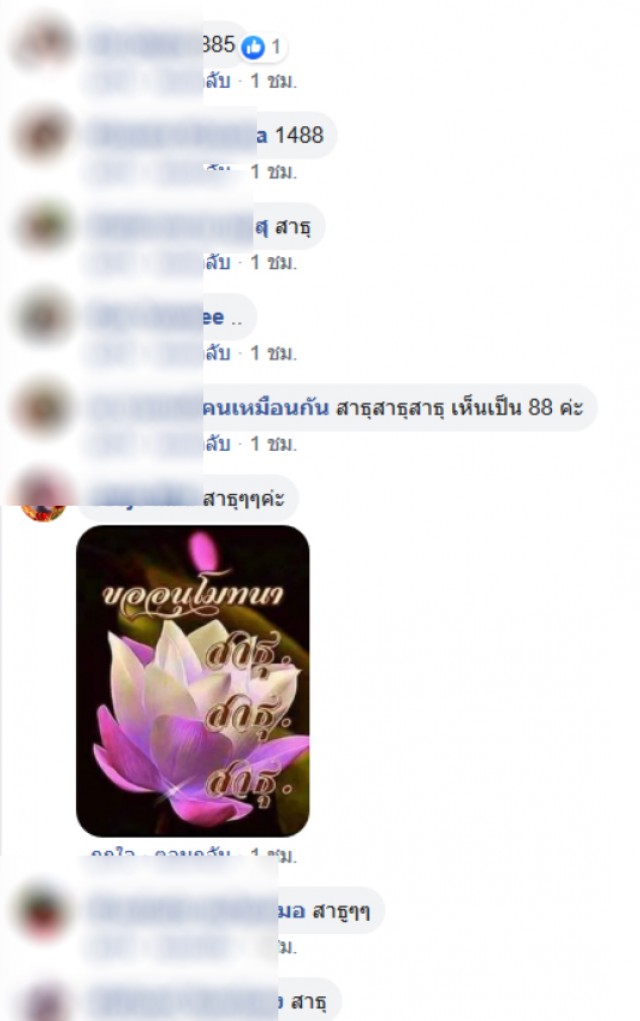Open the lotus flower 'ขออนุโมทนา' image
Viewport: 640px width, 1021px height.
tap(193, 680)
